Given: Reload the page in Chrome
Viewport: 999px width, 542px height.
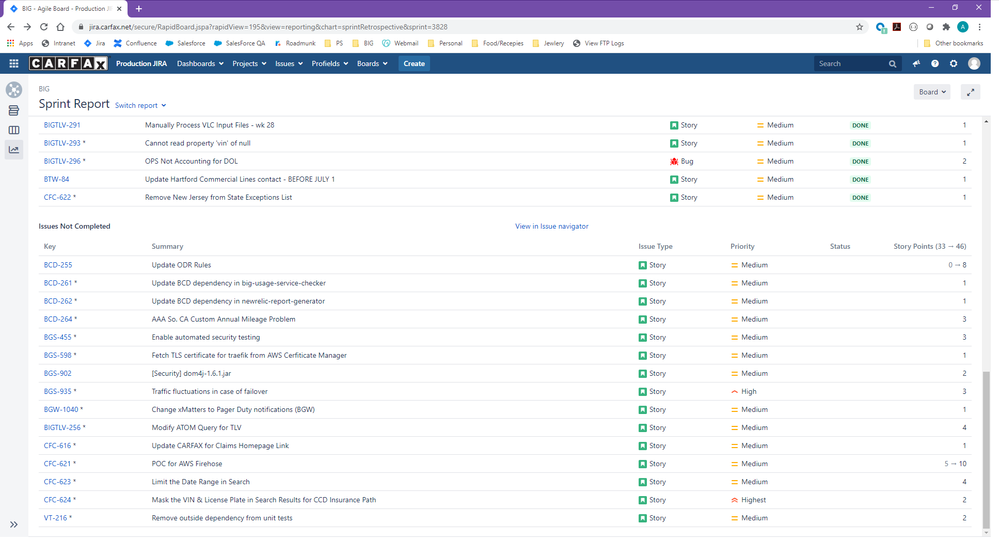Looking at the screenshot, I should [x=44, y=27].
